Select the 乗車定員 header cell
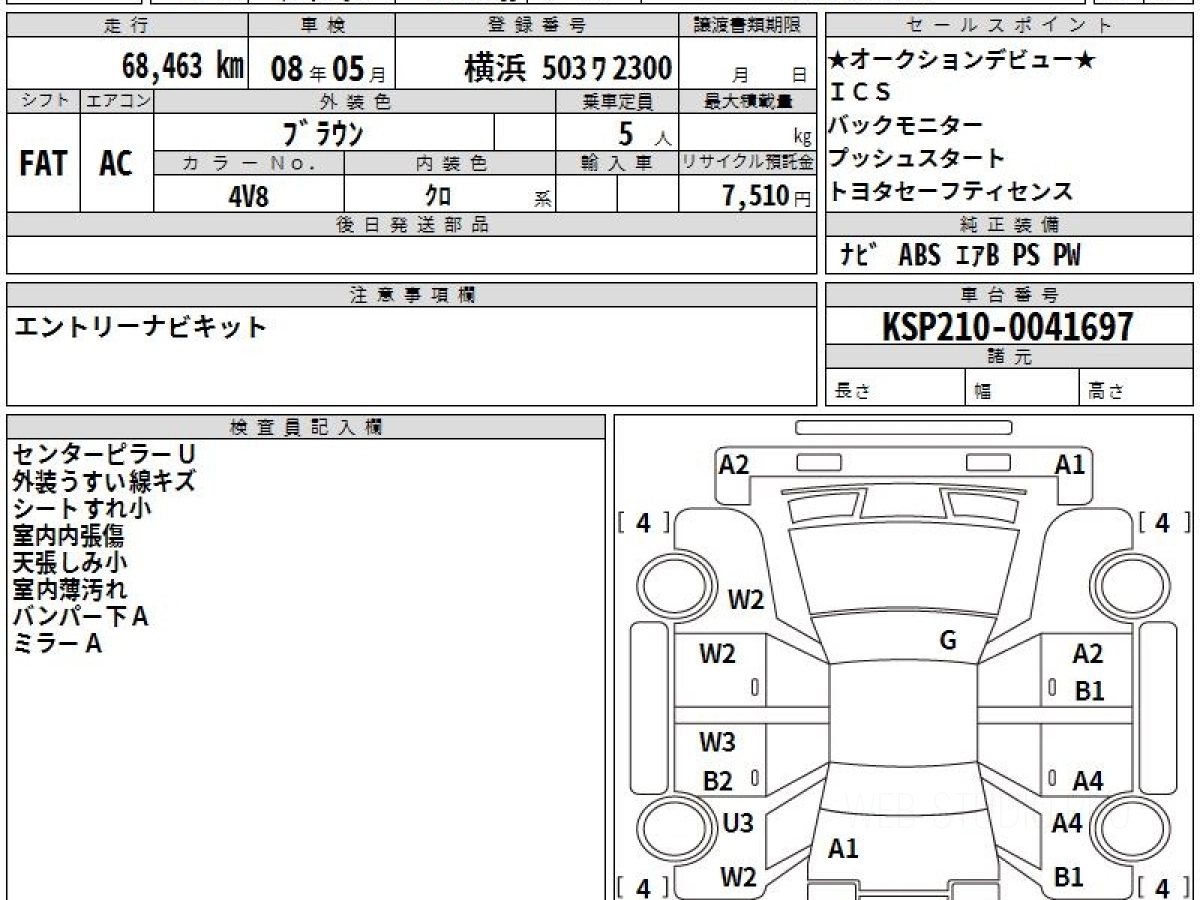 [x=617, y=102]
